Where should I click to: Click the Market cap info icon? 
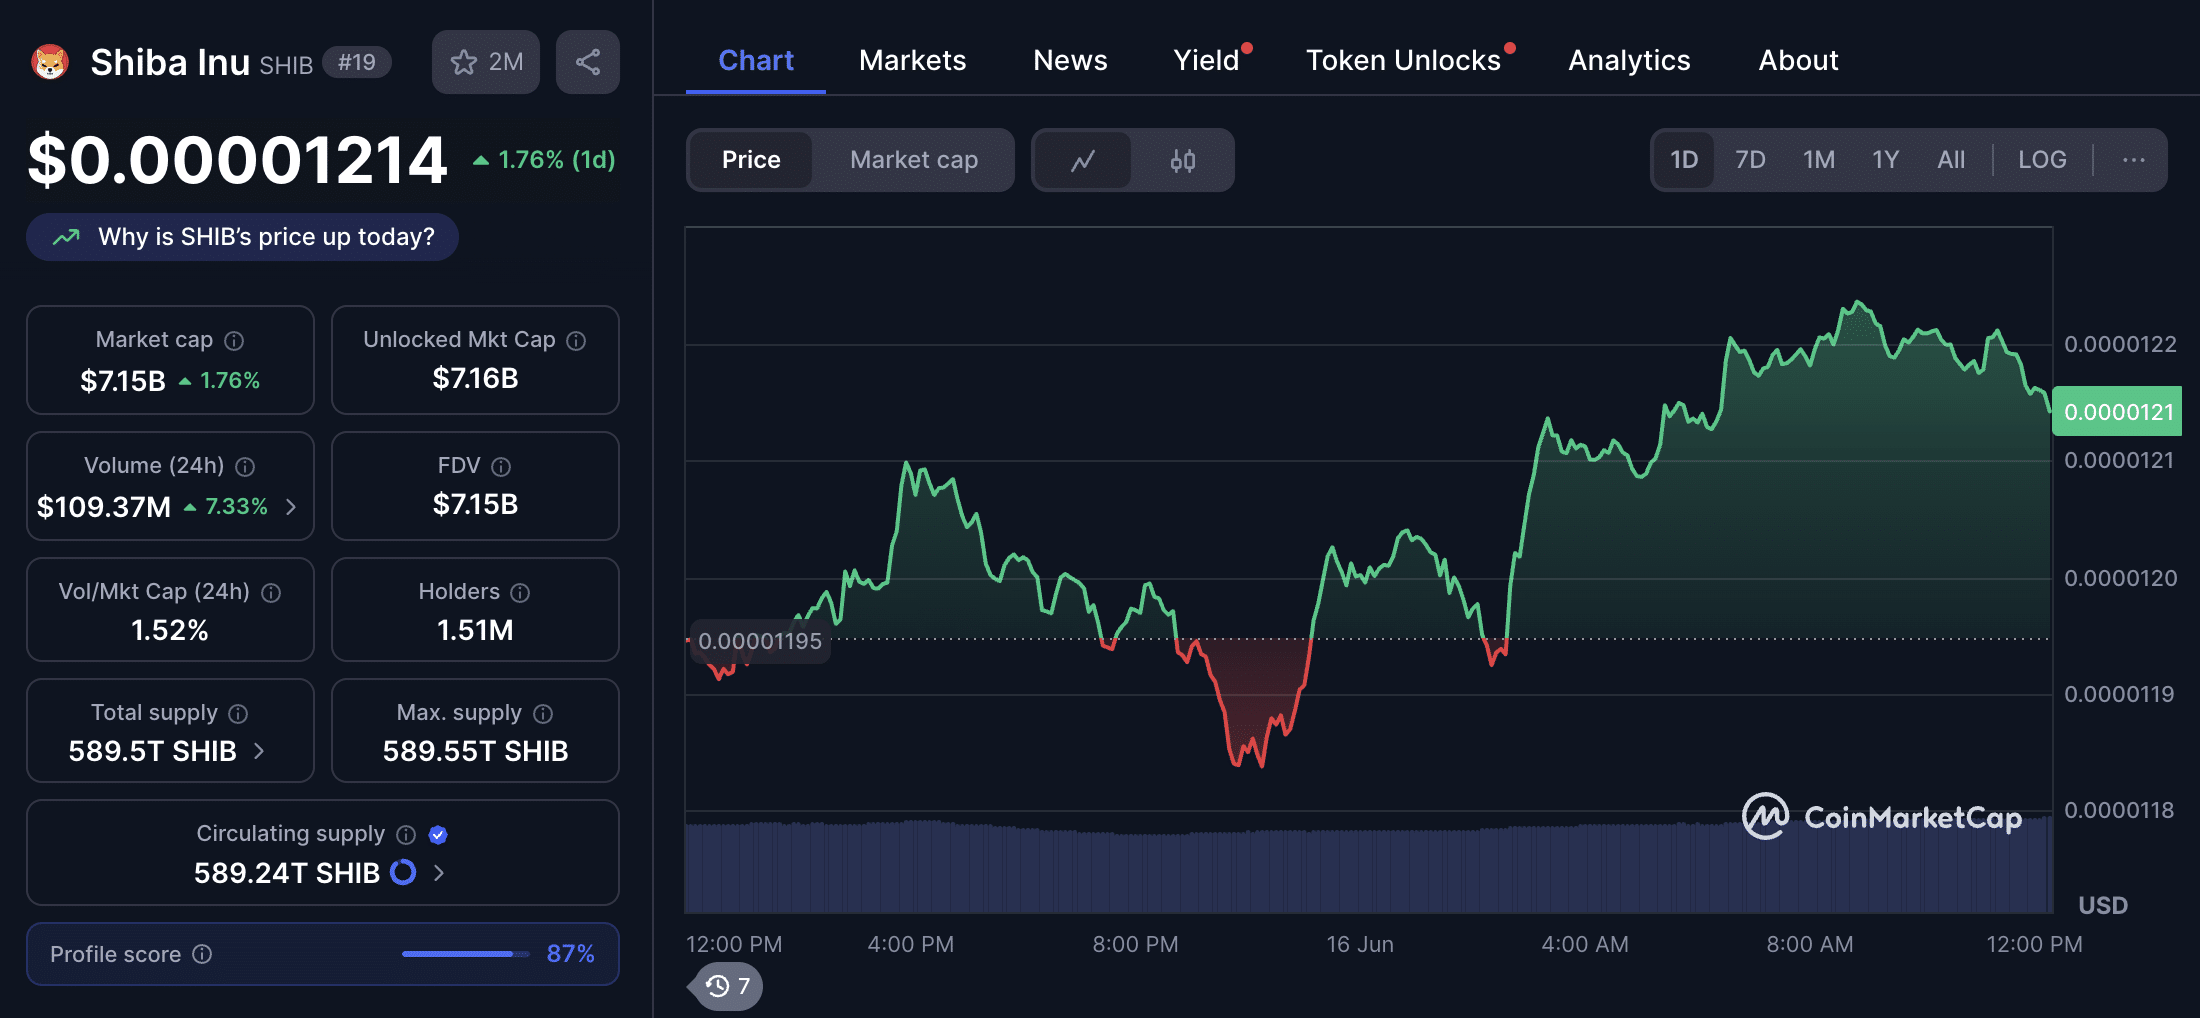[x=234, y=341]
